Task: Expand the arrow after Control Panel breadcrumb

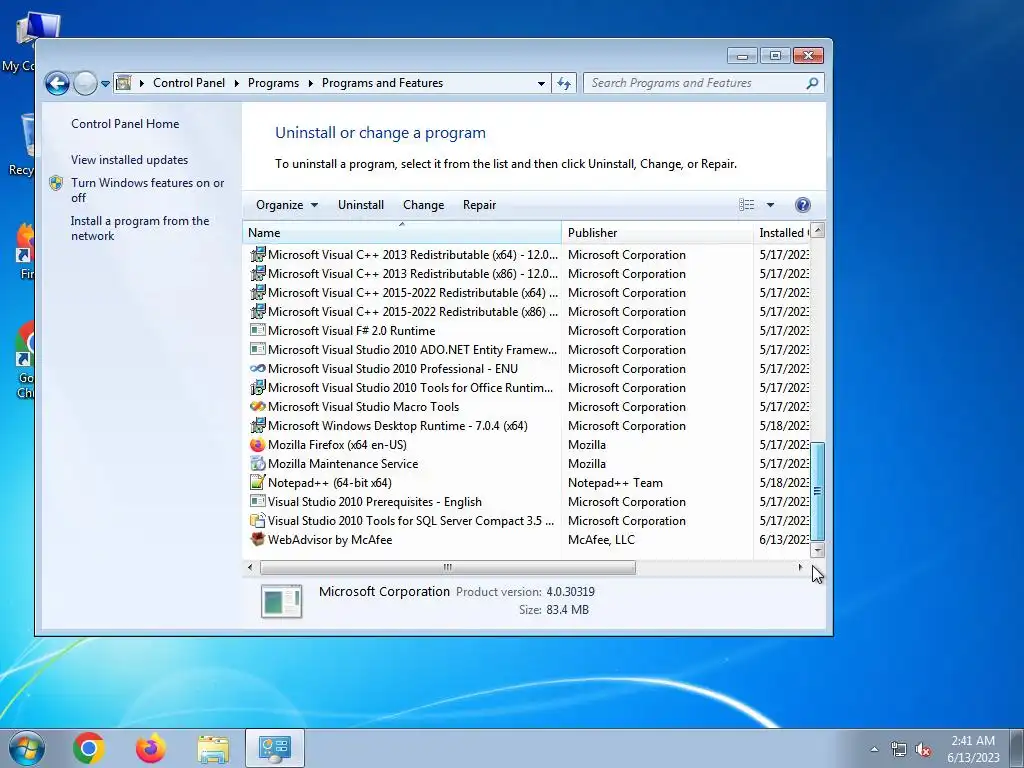Action: (236, 83)
